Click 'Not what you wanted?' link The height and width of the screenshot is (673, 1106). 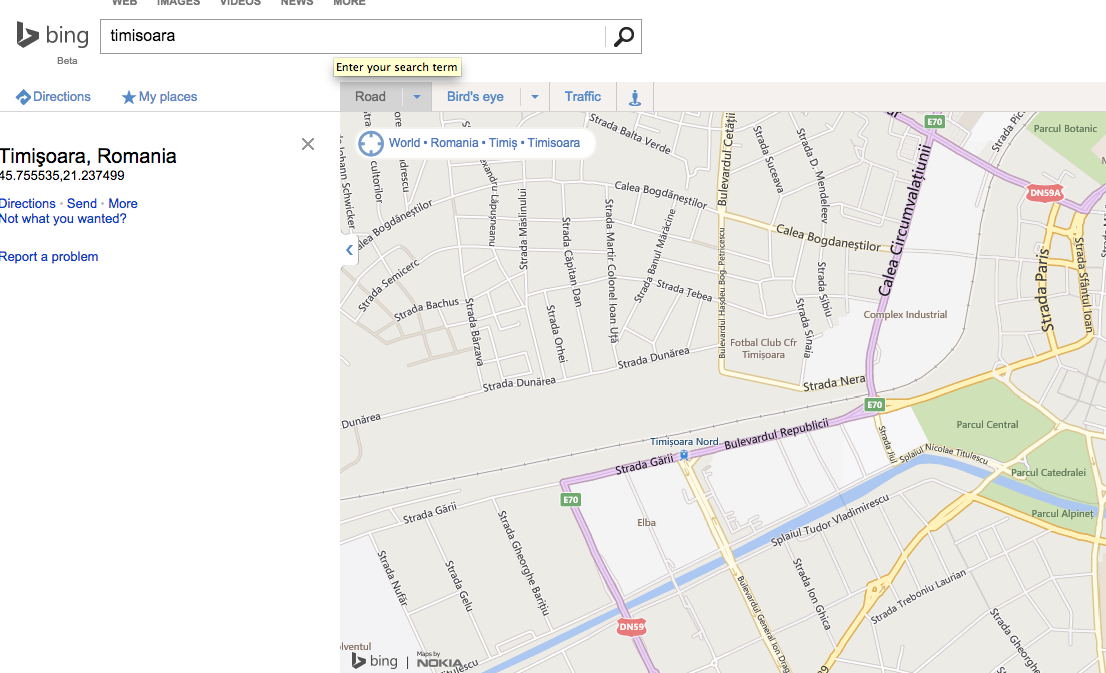point(63,219)
